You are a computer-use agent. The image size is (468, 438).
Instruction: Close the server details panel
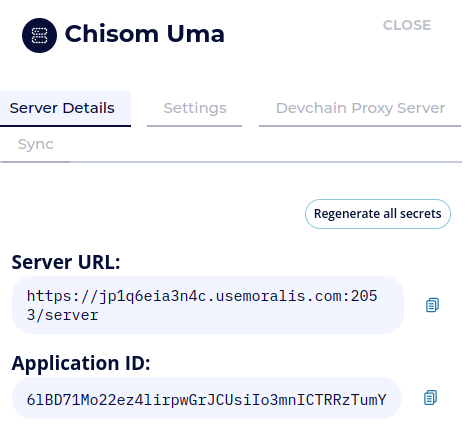pos(407,25)
